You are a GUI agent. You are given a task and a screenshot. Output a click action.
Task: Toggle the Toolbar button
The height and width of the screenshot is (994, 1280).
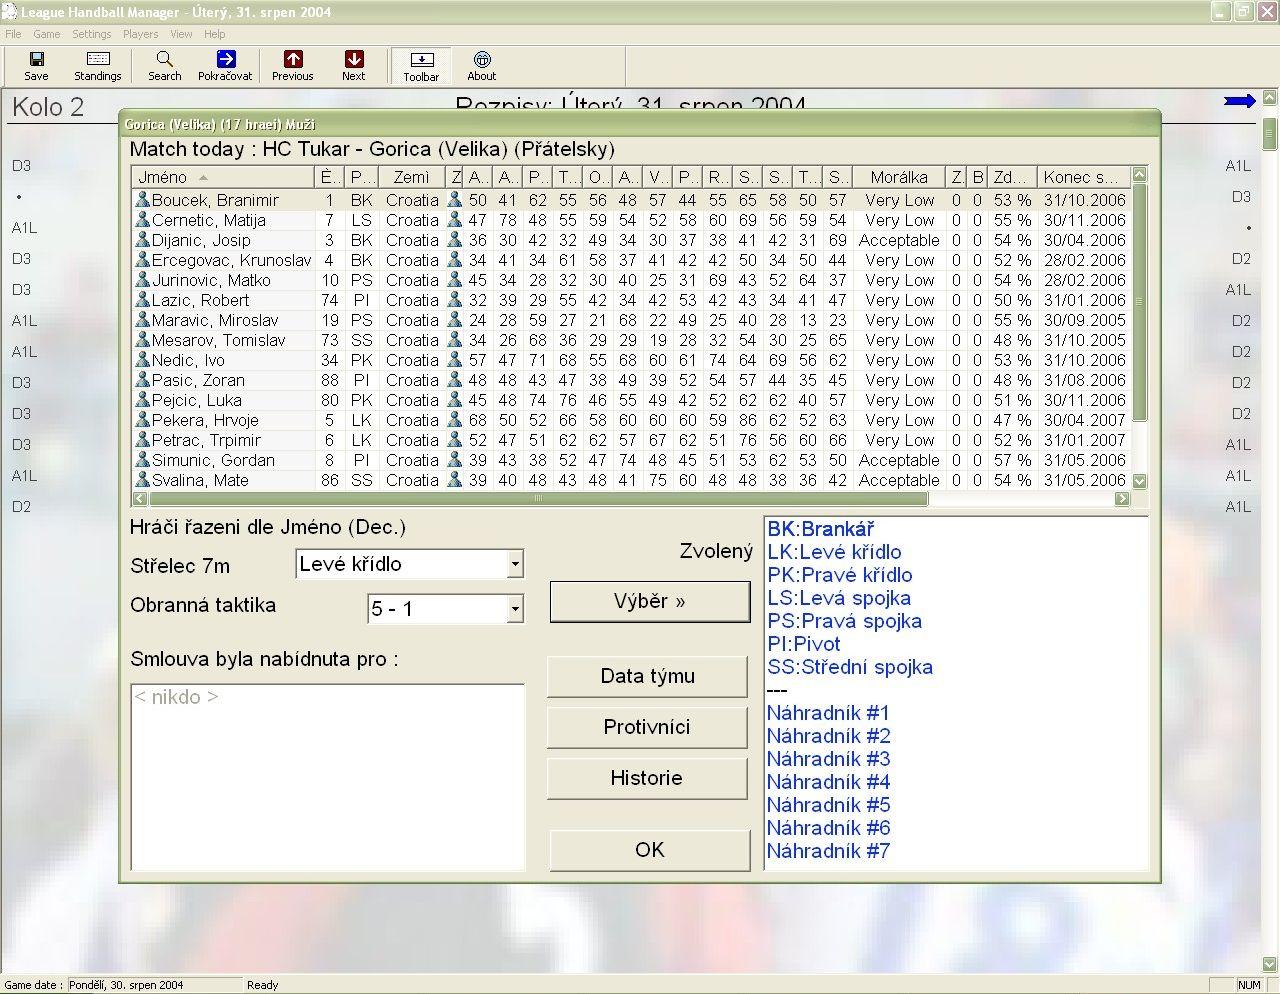coord(421,66)
